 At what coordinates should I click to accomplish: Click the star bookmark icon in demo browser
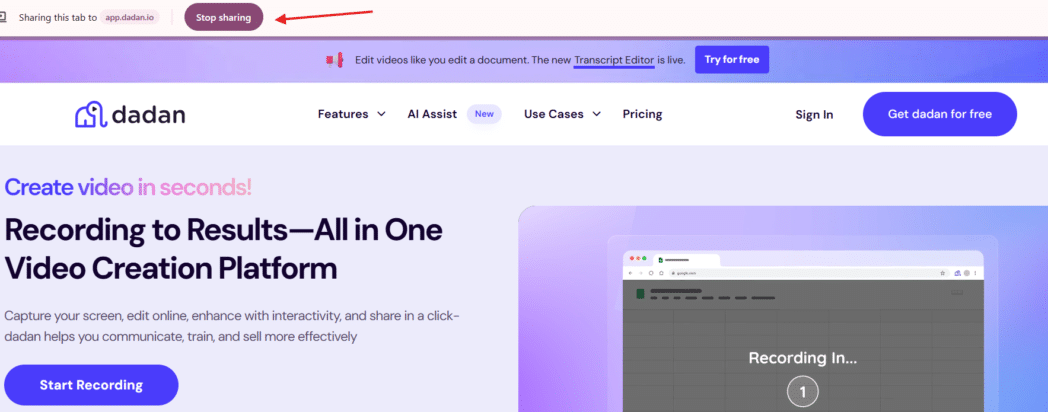click(x=943, y=272)
